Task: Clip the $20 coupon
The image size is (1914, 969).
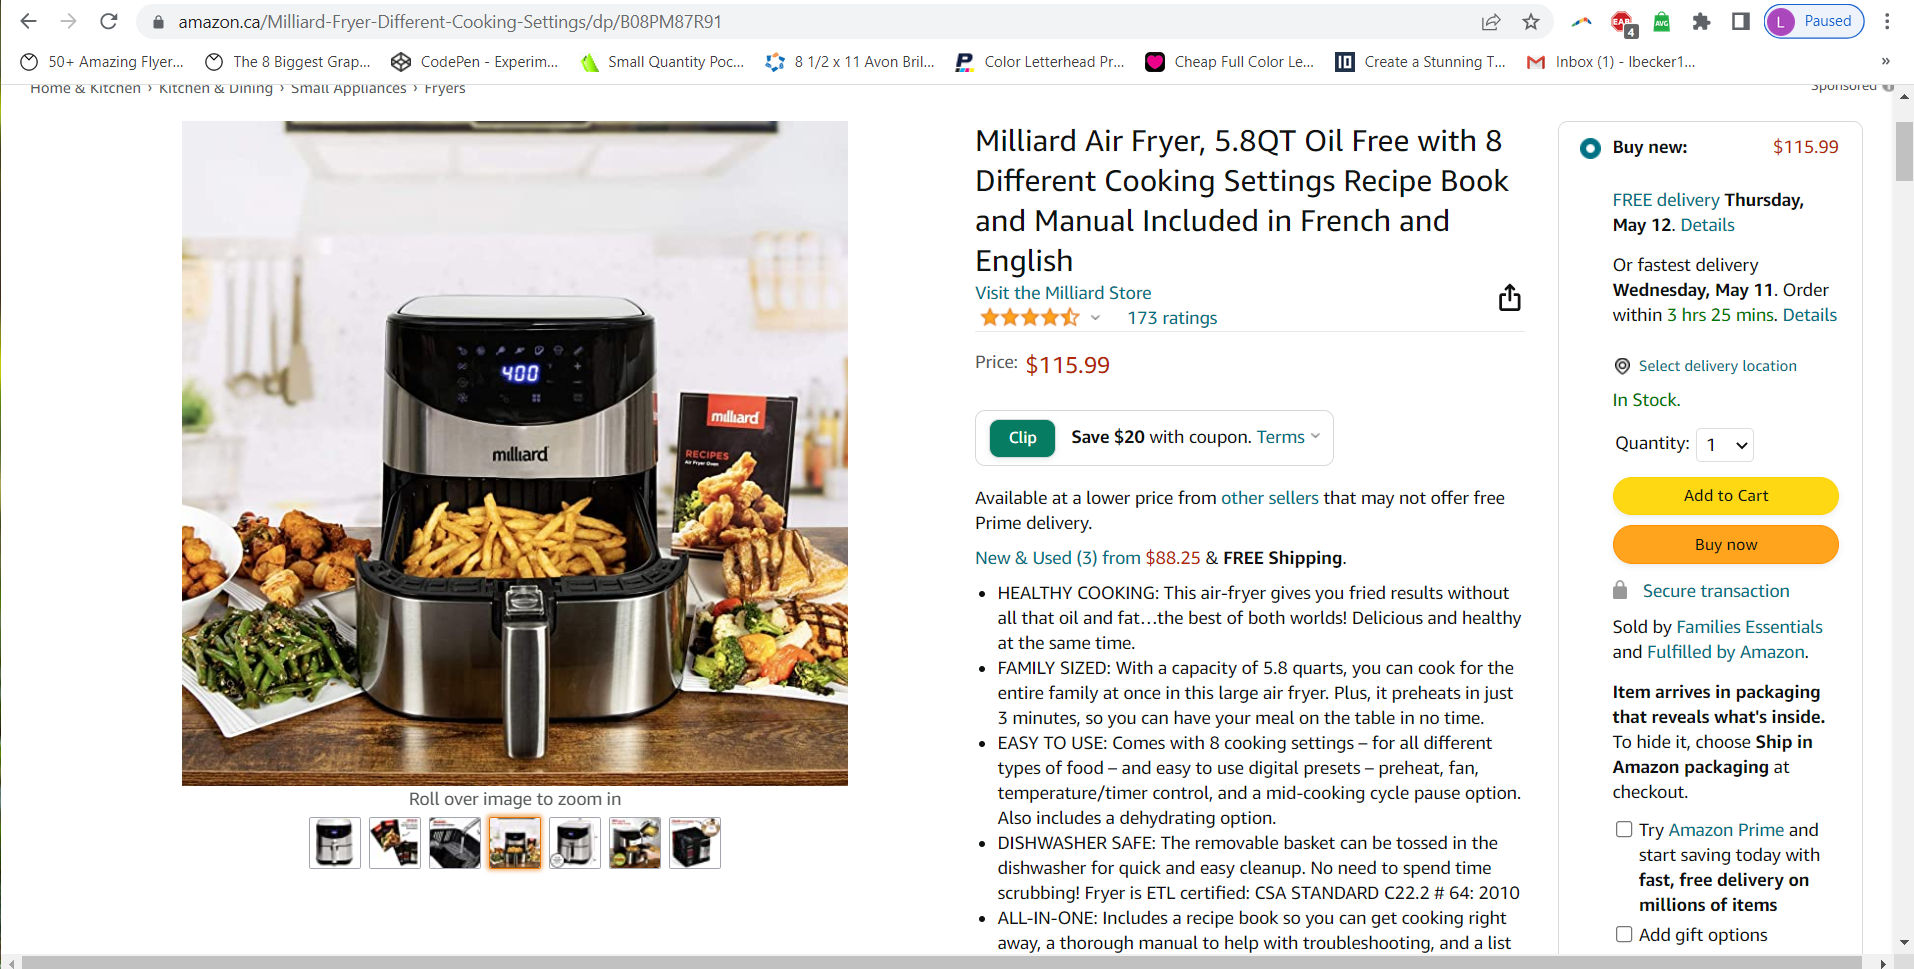Action: (1022, 438)
